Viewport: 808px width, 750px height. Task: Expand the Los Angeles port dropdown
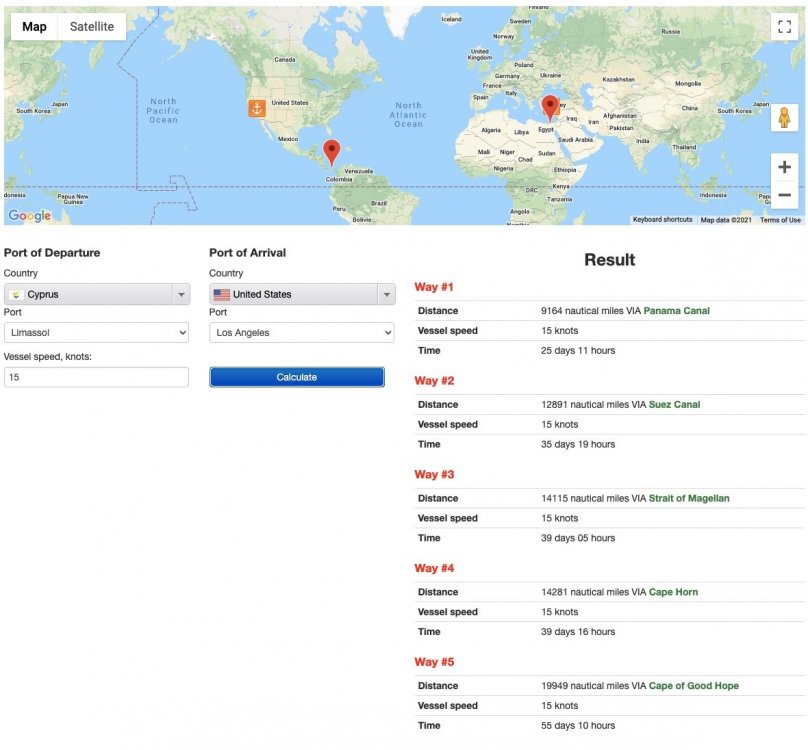pos(301,333)
